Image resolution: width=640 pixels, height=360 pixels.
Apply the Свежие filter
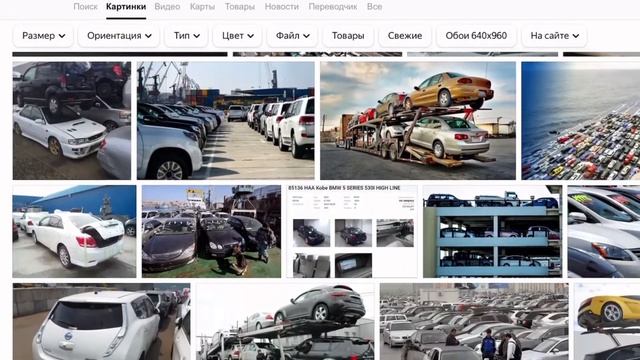pyautogui.click(x=405, y=36)
